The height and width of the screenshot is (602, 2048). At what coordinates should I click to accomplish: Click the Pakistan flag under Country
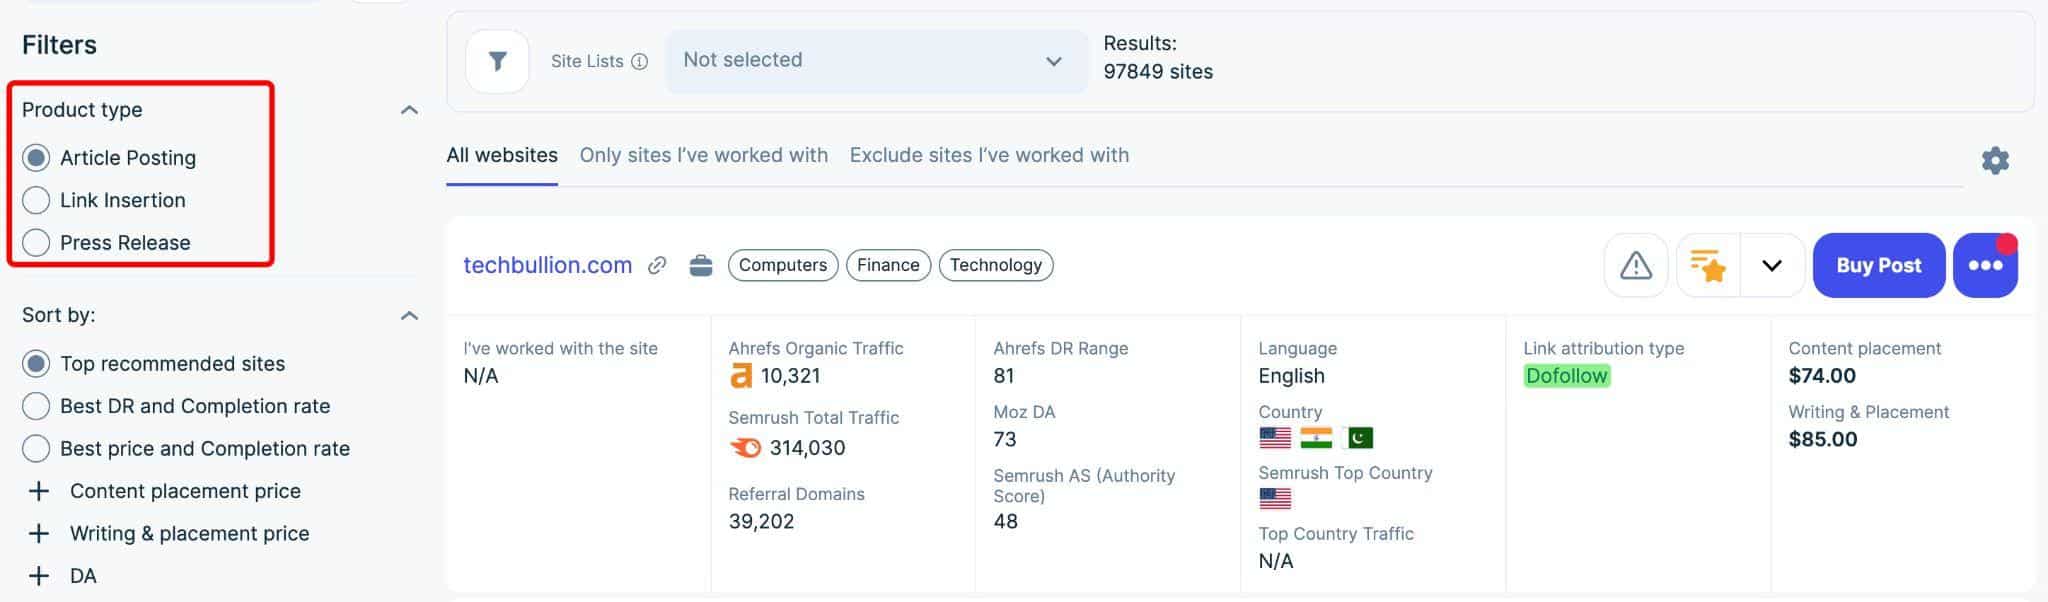[1358, 438]
